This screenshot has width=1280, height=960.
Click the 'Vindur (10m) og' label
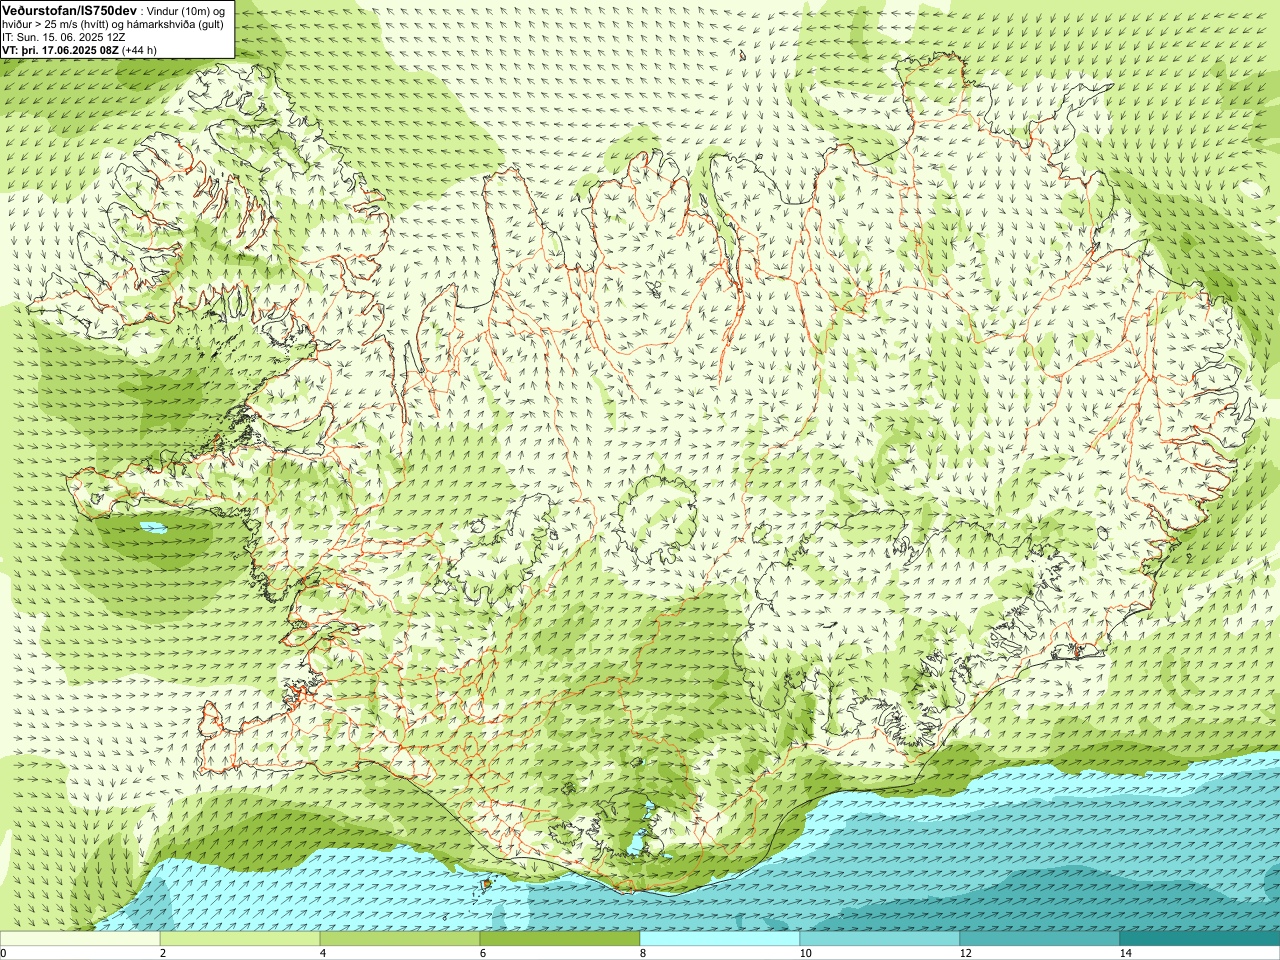188,10
